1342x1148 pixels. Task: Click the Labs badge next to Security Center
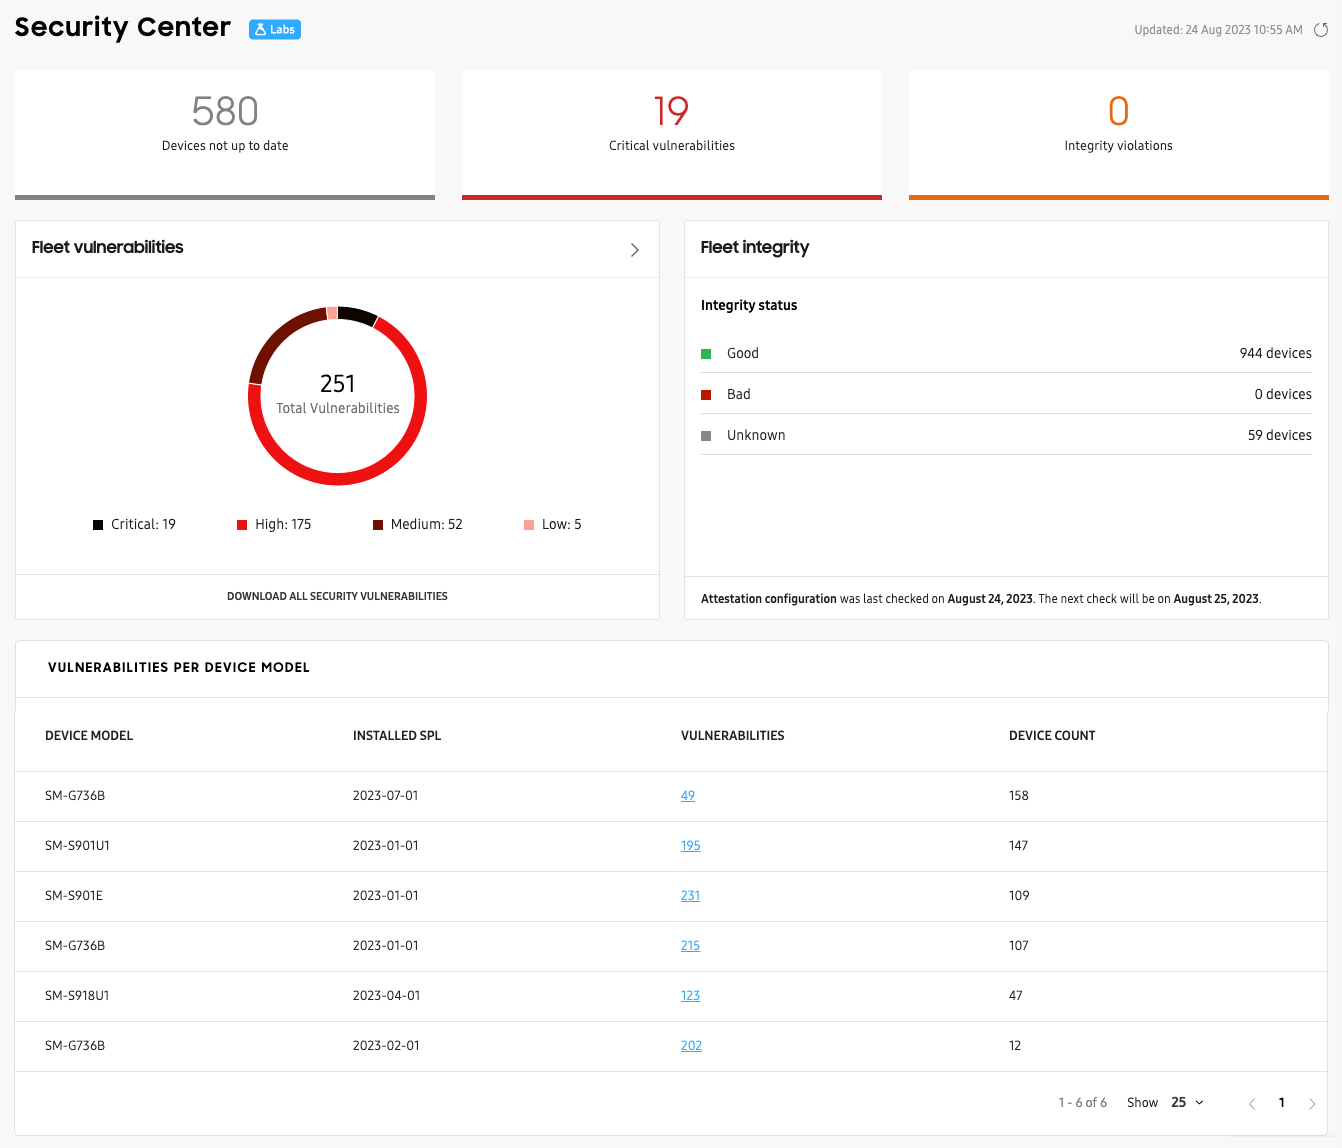coord(275,30)
